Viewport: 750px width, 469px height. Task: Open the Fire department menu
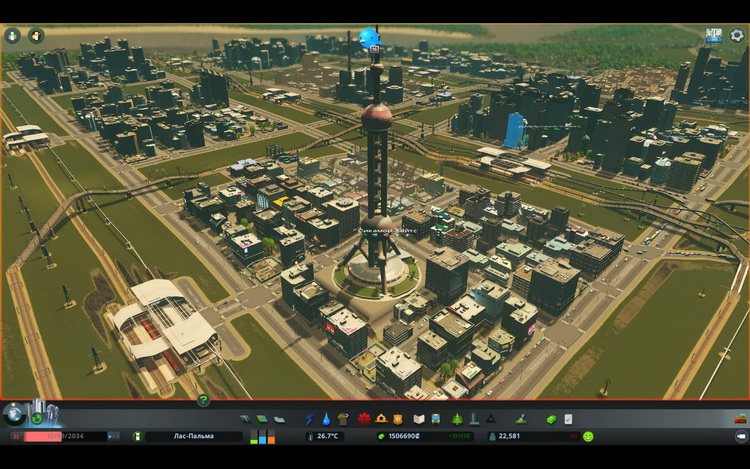tap(381, 419)
